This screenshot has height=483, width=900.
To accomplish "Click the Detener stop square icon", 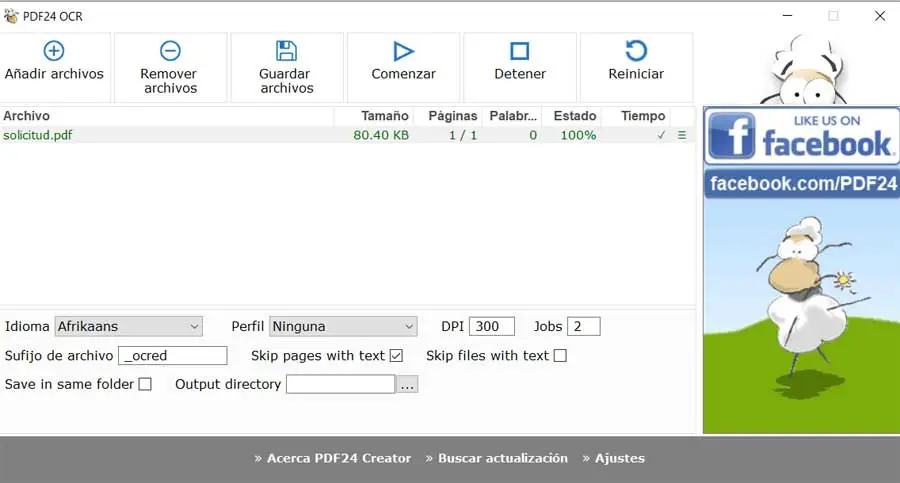I will click(x=520, y=51).
